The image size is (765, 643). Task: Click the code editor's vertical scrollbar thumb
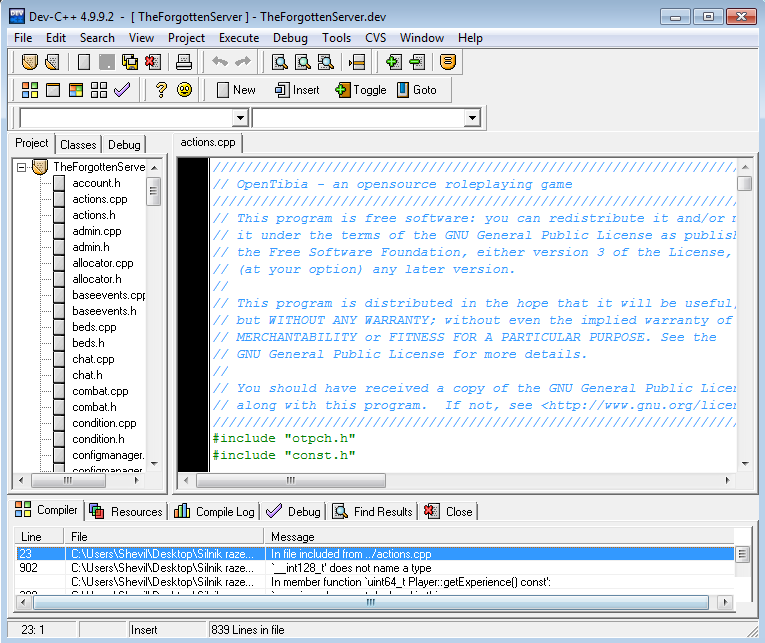745,183
